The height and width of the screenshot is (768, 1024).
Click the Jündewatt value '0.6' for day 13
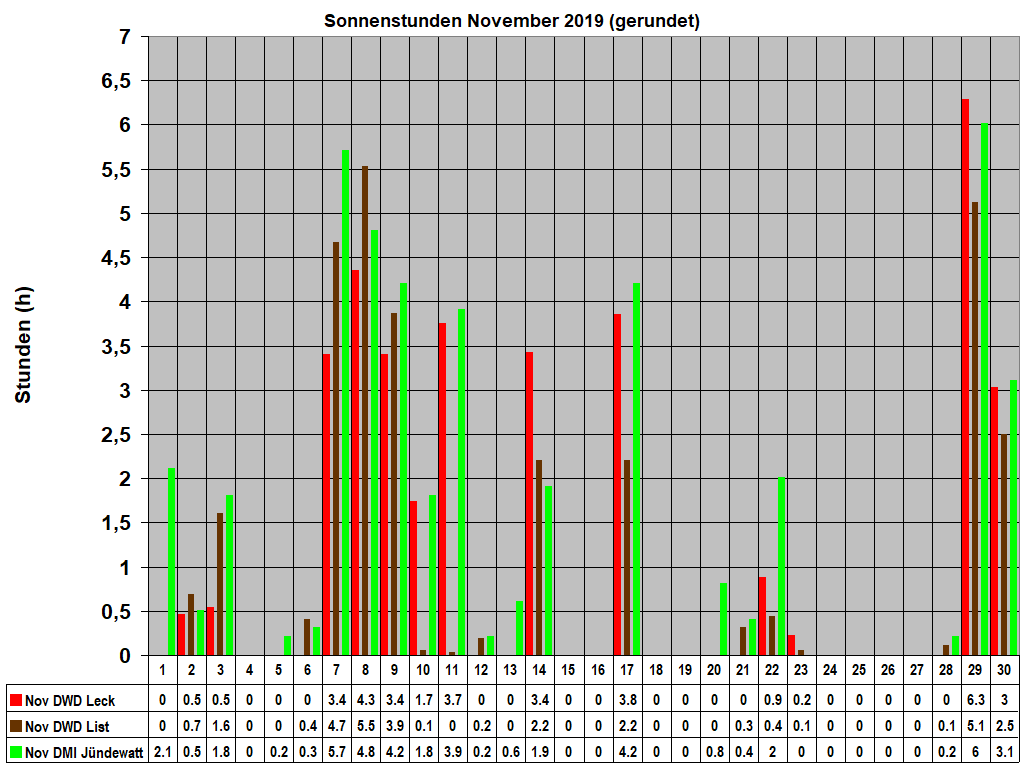pos(511,752)
